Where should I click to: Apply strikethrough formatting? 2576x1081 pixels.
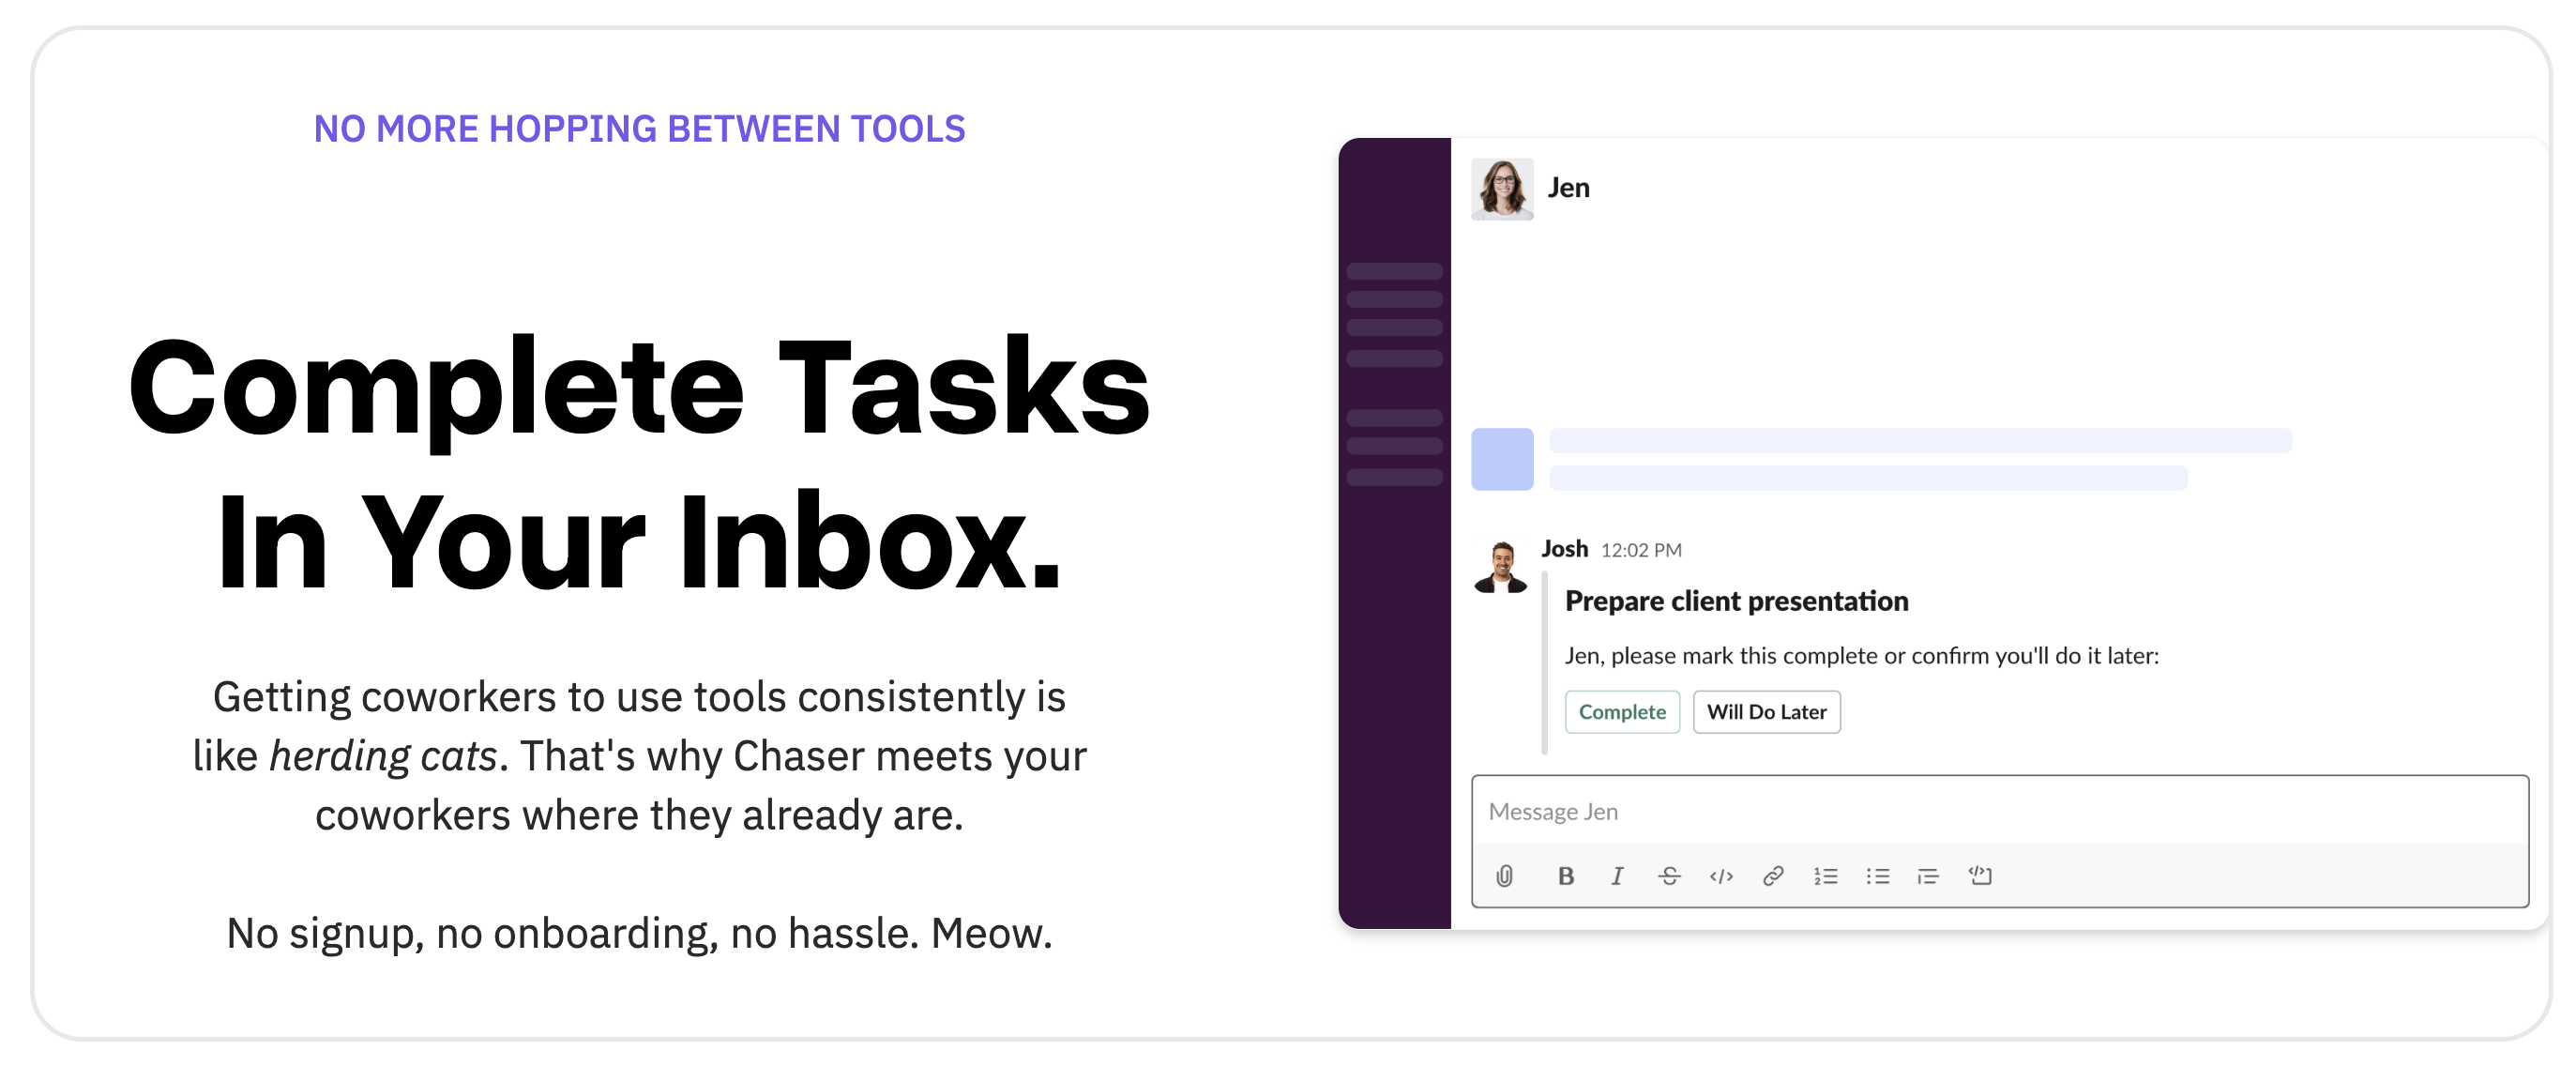point(1669,876)
